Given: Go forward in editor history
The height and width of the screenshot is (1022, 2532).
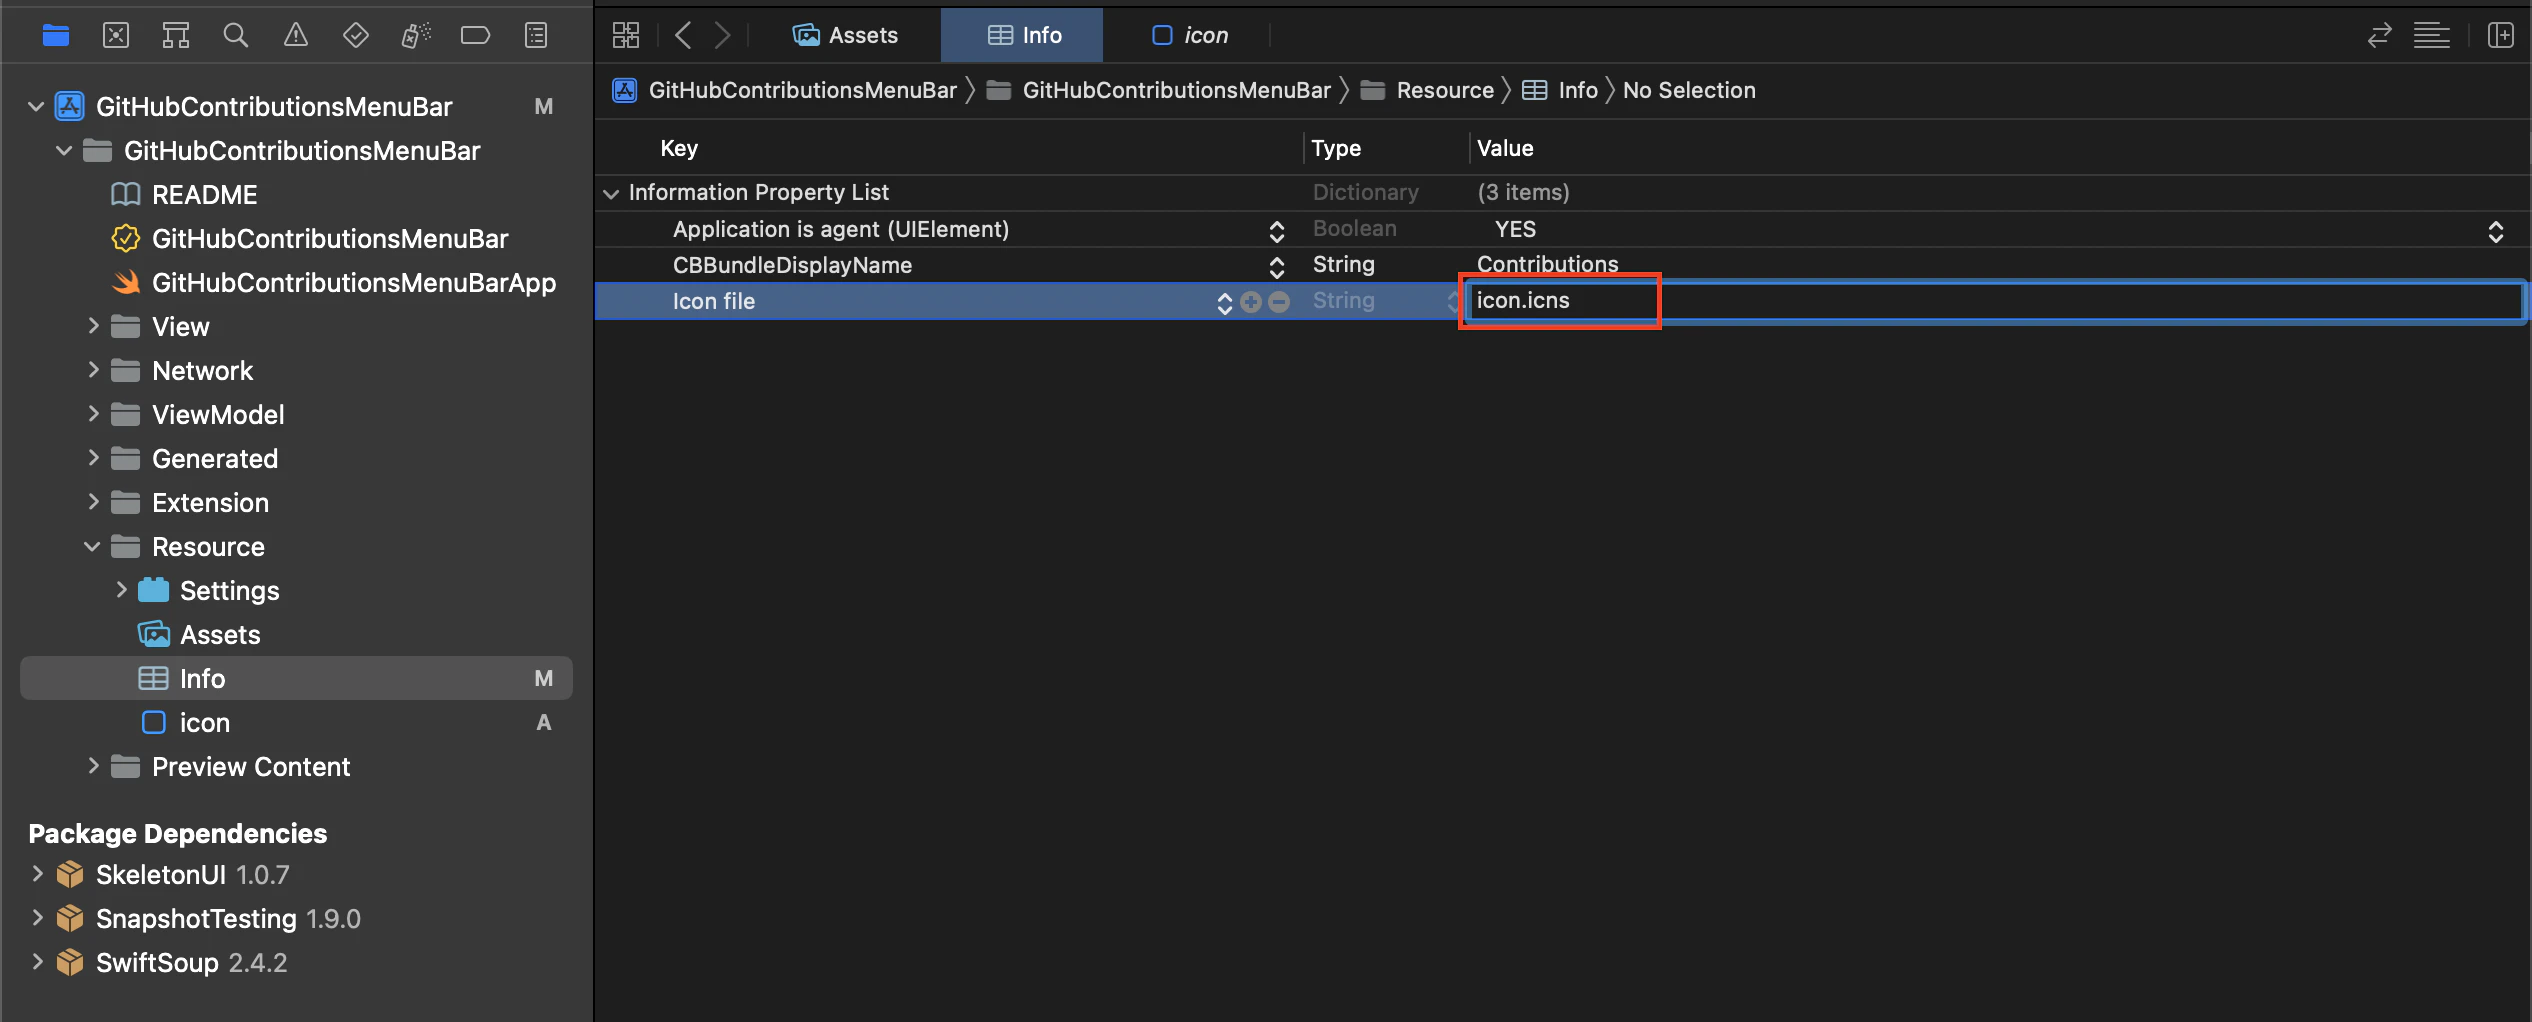Looking at the screenshot, I should tap(723, 36).
